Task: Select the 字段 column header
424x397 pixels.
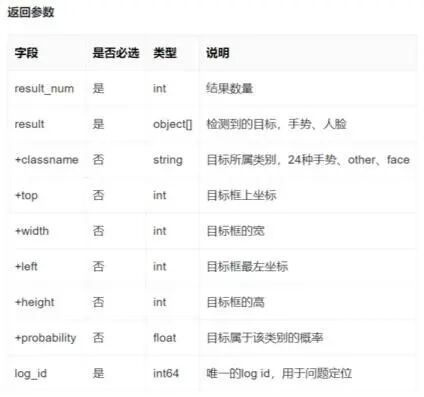Action: click(x=26, y=53)
